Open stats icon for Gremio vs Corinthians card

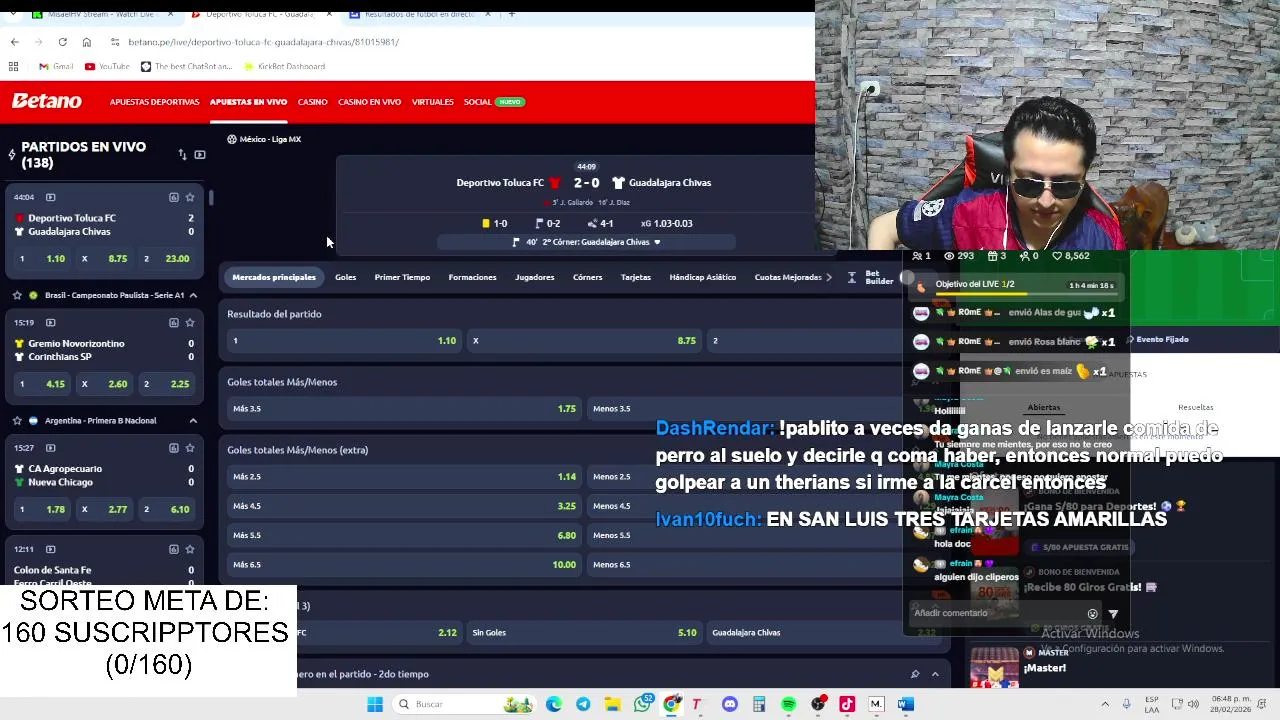[173, 322]
